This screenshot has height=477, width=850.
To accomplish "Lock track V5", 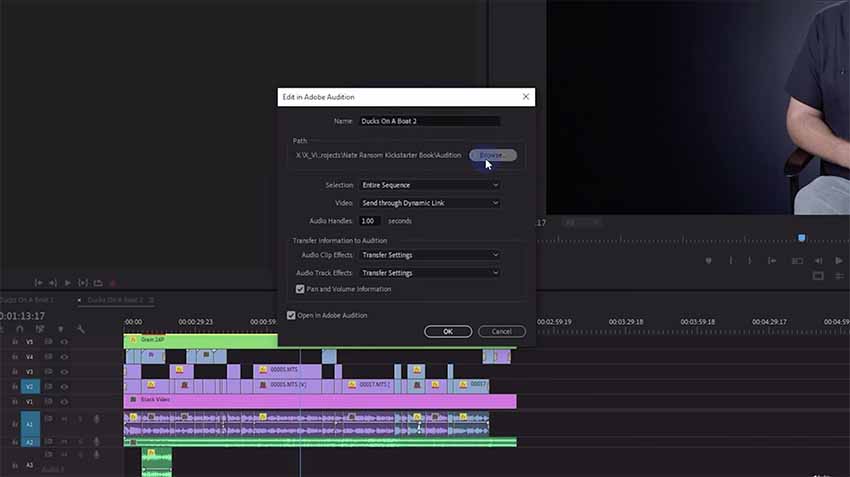I will pyautogui.click(x=15, y=341).
